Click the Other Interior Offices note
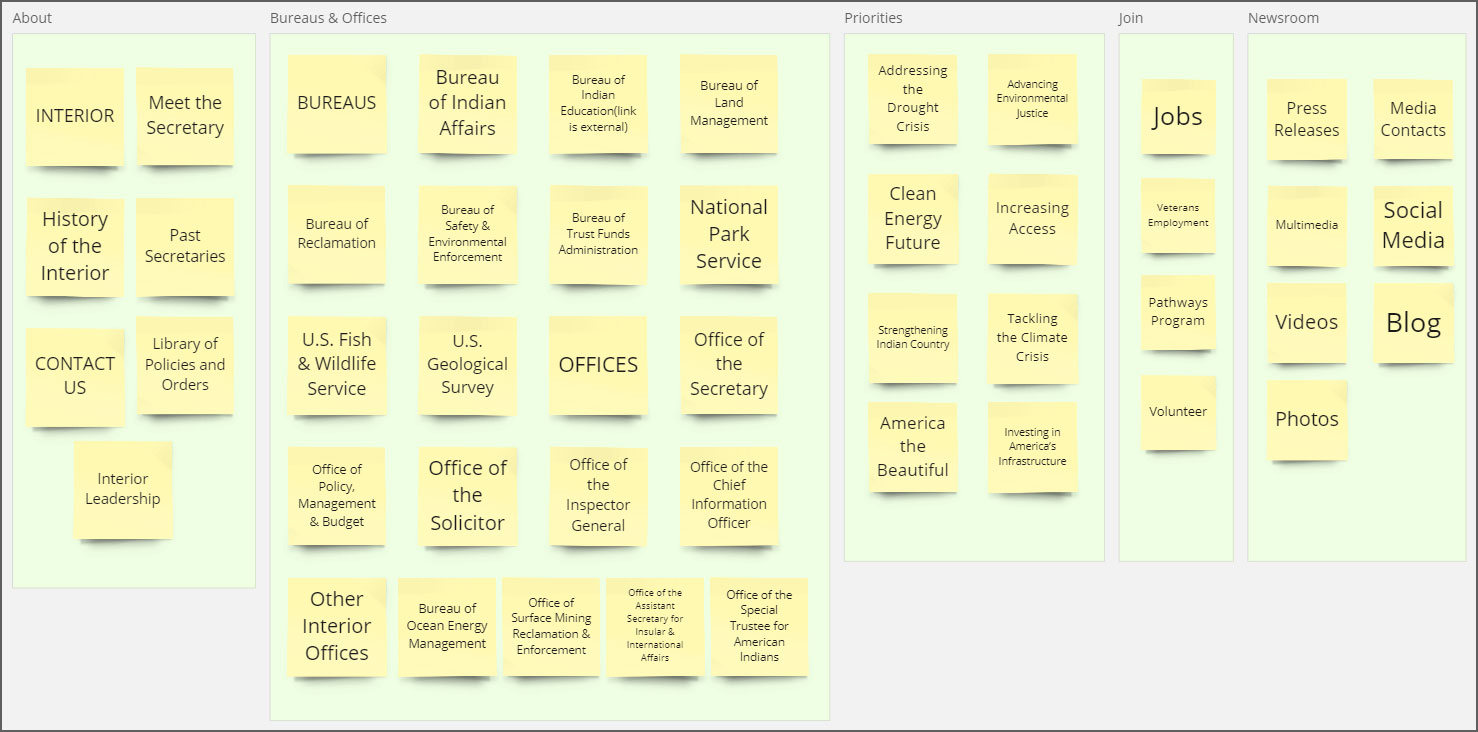The height and width of the screenshot is (732, 1478). tap(337, 627)
